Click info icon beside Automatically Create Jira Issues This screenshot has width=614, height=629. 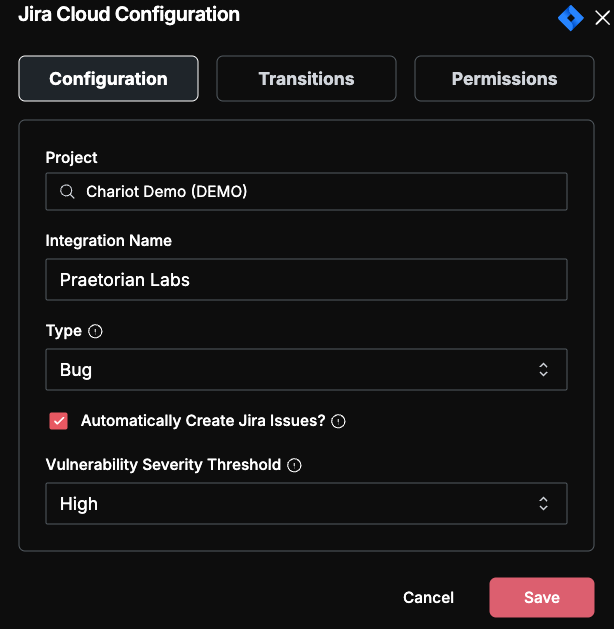[338, 421]
